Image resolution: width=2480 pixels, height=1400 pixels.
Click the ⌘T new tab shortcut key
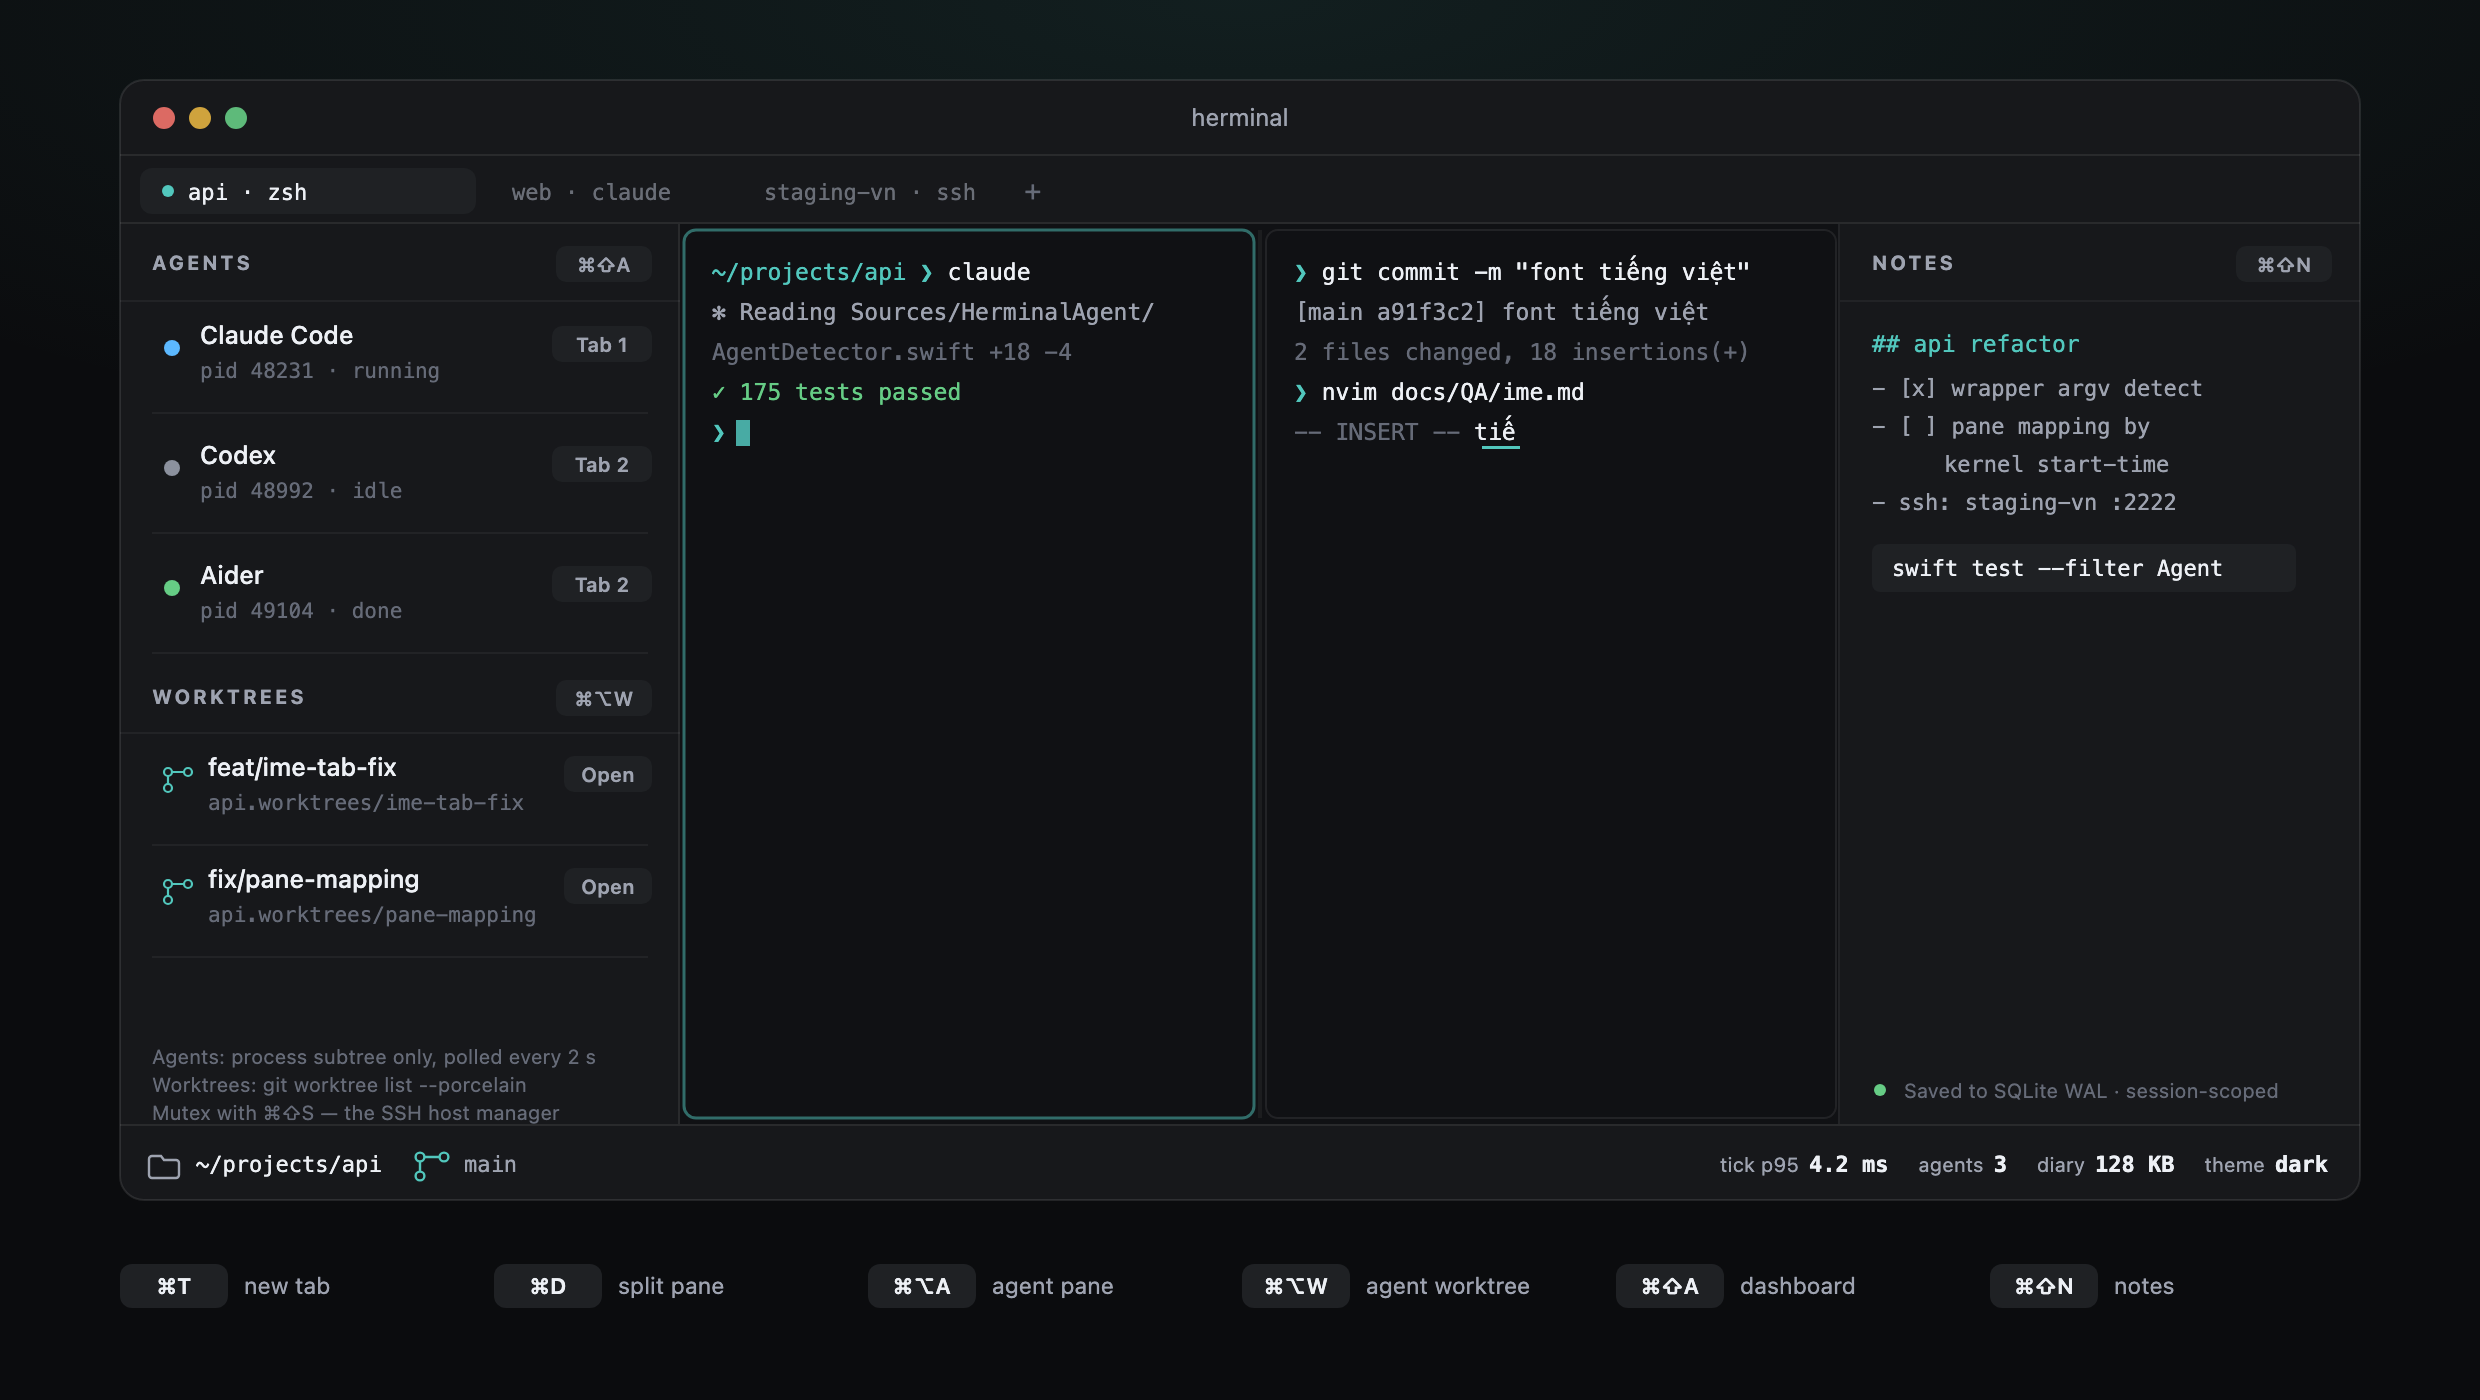[x=174, y=1286]
